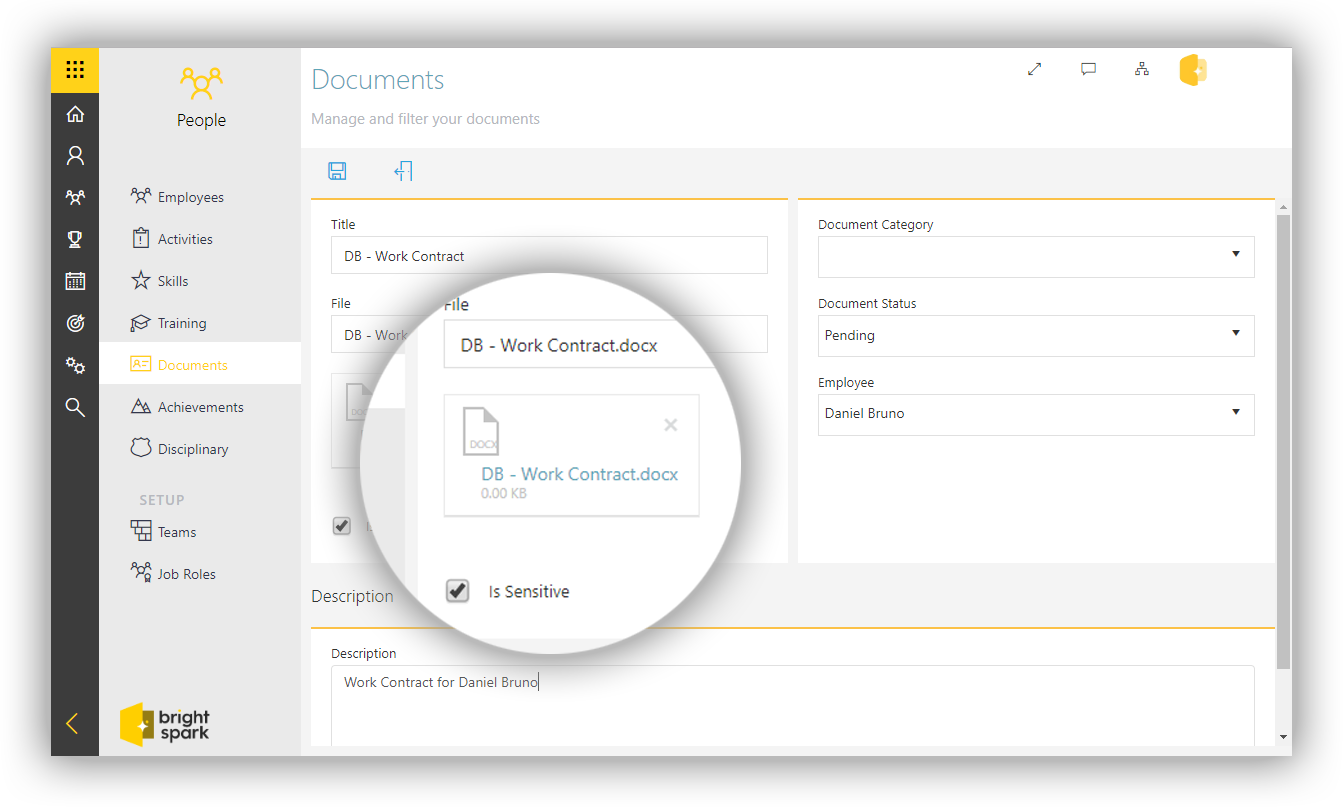This screenshot has height=807, width=1343.
Task: Save the document with the floppy disk icon
Action: (338, 171)
